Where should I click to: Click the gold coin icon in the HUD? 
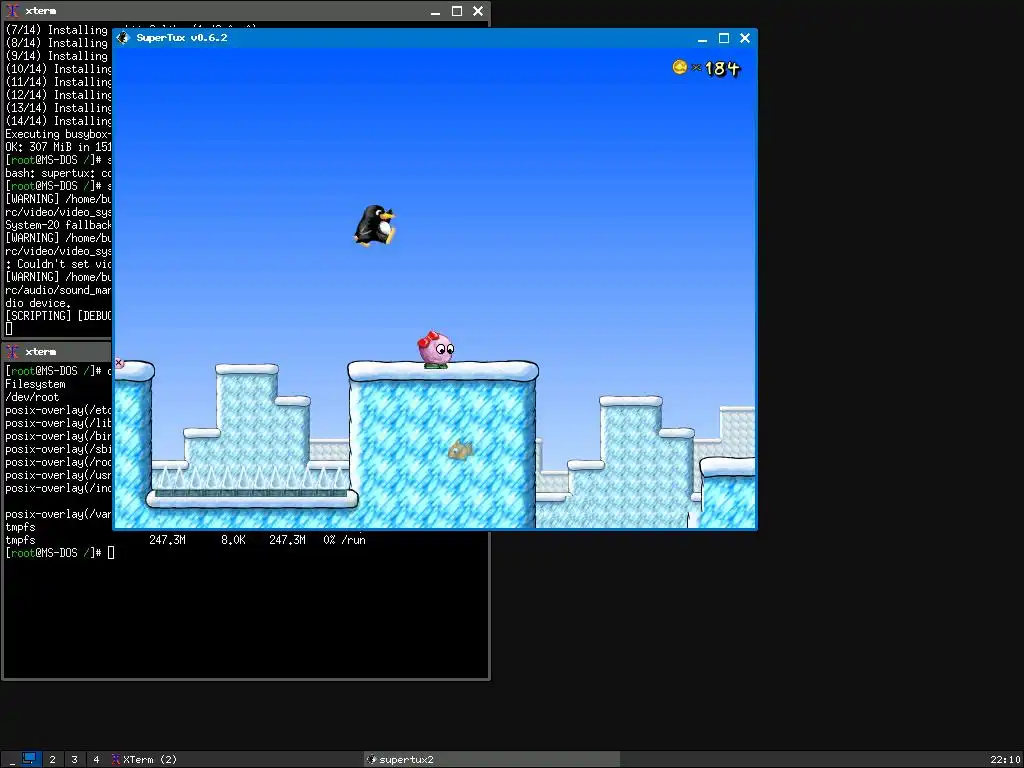coord(680,67)
